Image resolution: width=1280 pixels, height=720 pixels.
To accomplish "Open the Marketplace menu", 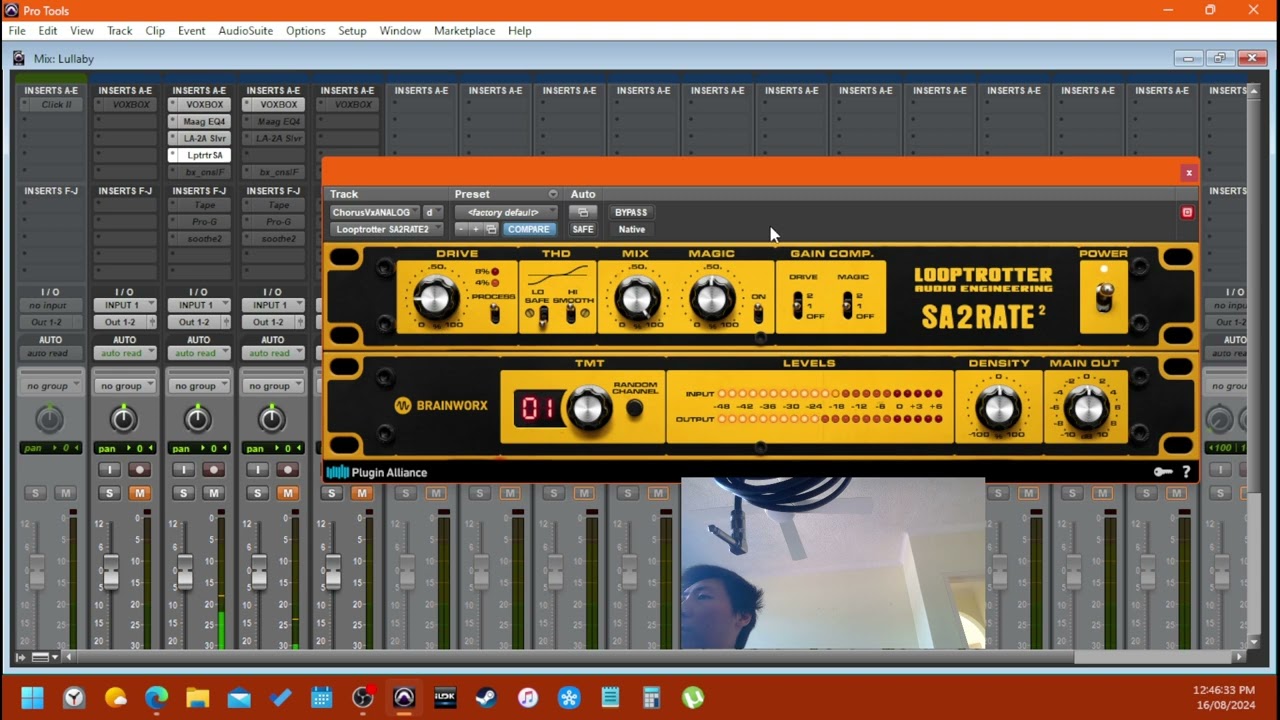I will tap(464, 31).
